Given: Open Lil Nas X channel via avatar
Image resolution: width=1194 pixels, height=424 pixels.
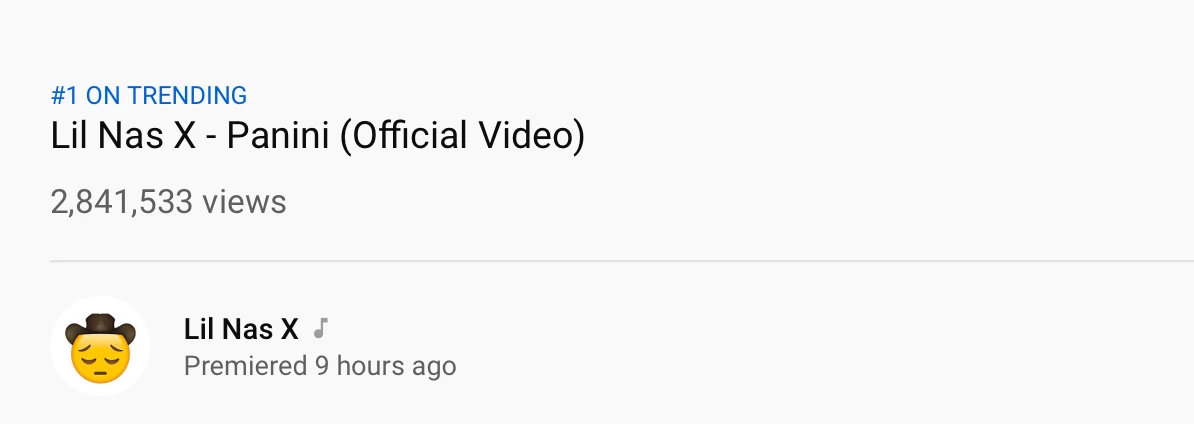Looking at the screenshot, I should coord(100,347).
